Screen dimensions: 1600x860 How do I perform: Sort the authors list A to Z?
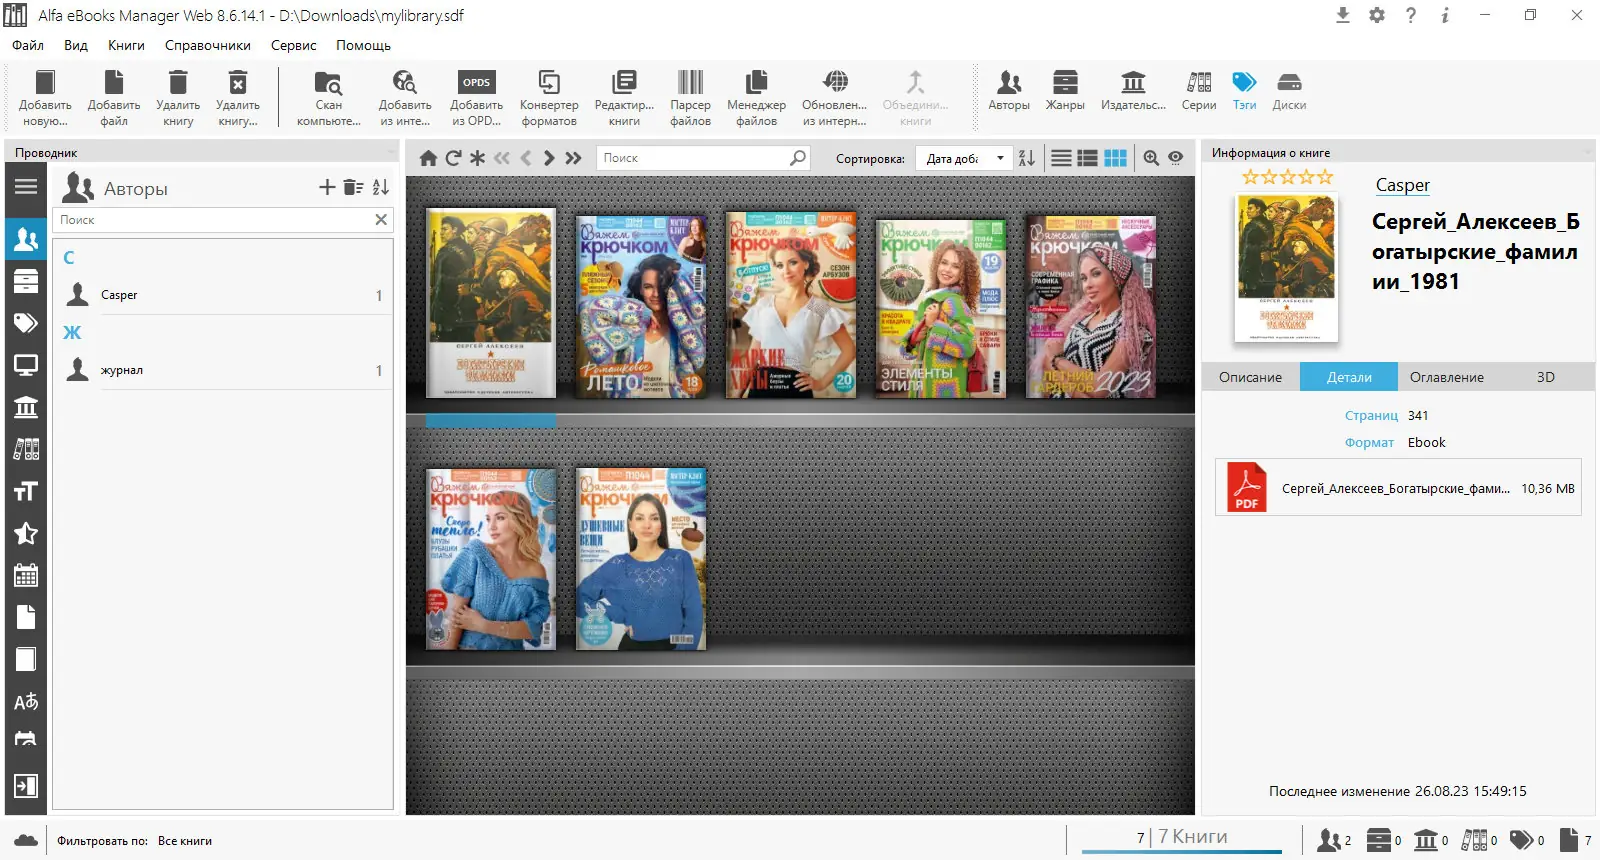click(381, 187)
